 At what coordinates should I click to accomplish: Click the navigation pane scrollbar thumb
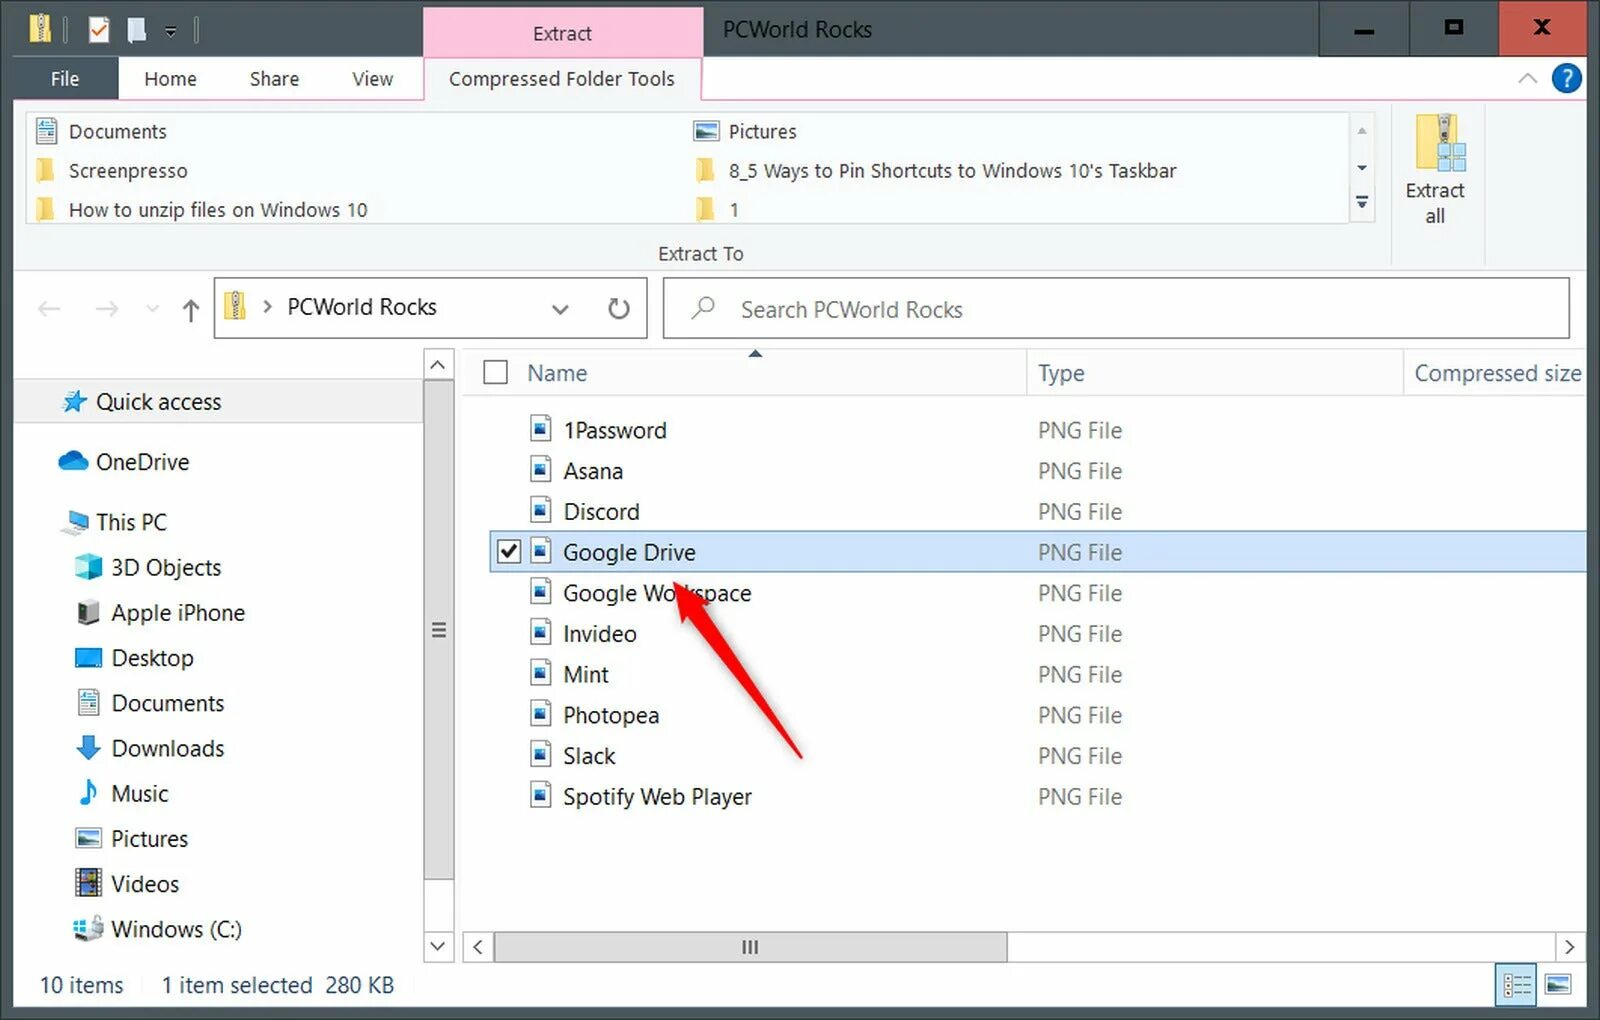click(x=438, y=630)
